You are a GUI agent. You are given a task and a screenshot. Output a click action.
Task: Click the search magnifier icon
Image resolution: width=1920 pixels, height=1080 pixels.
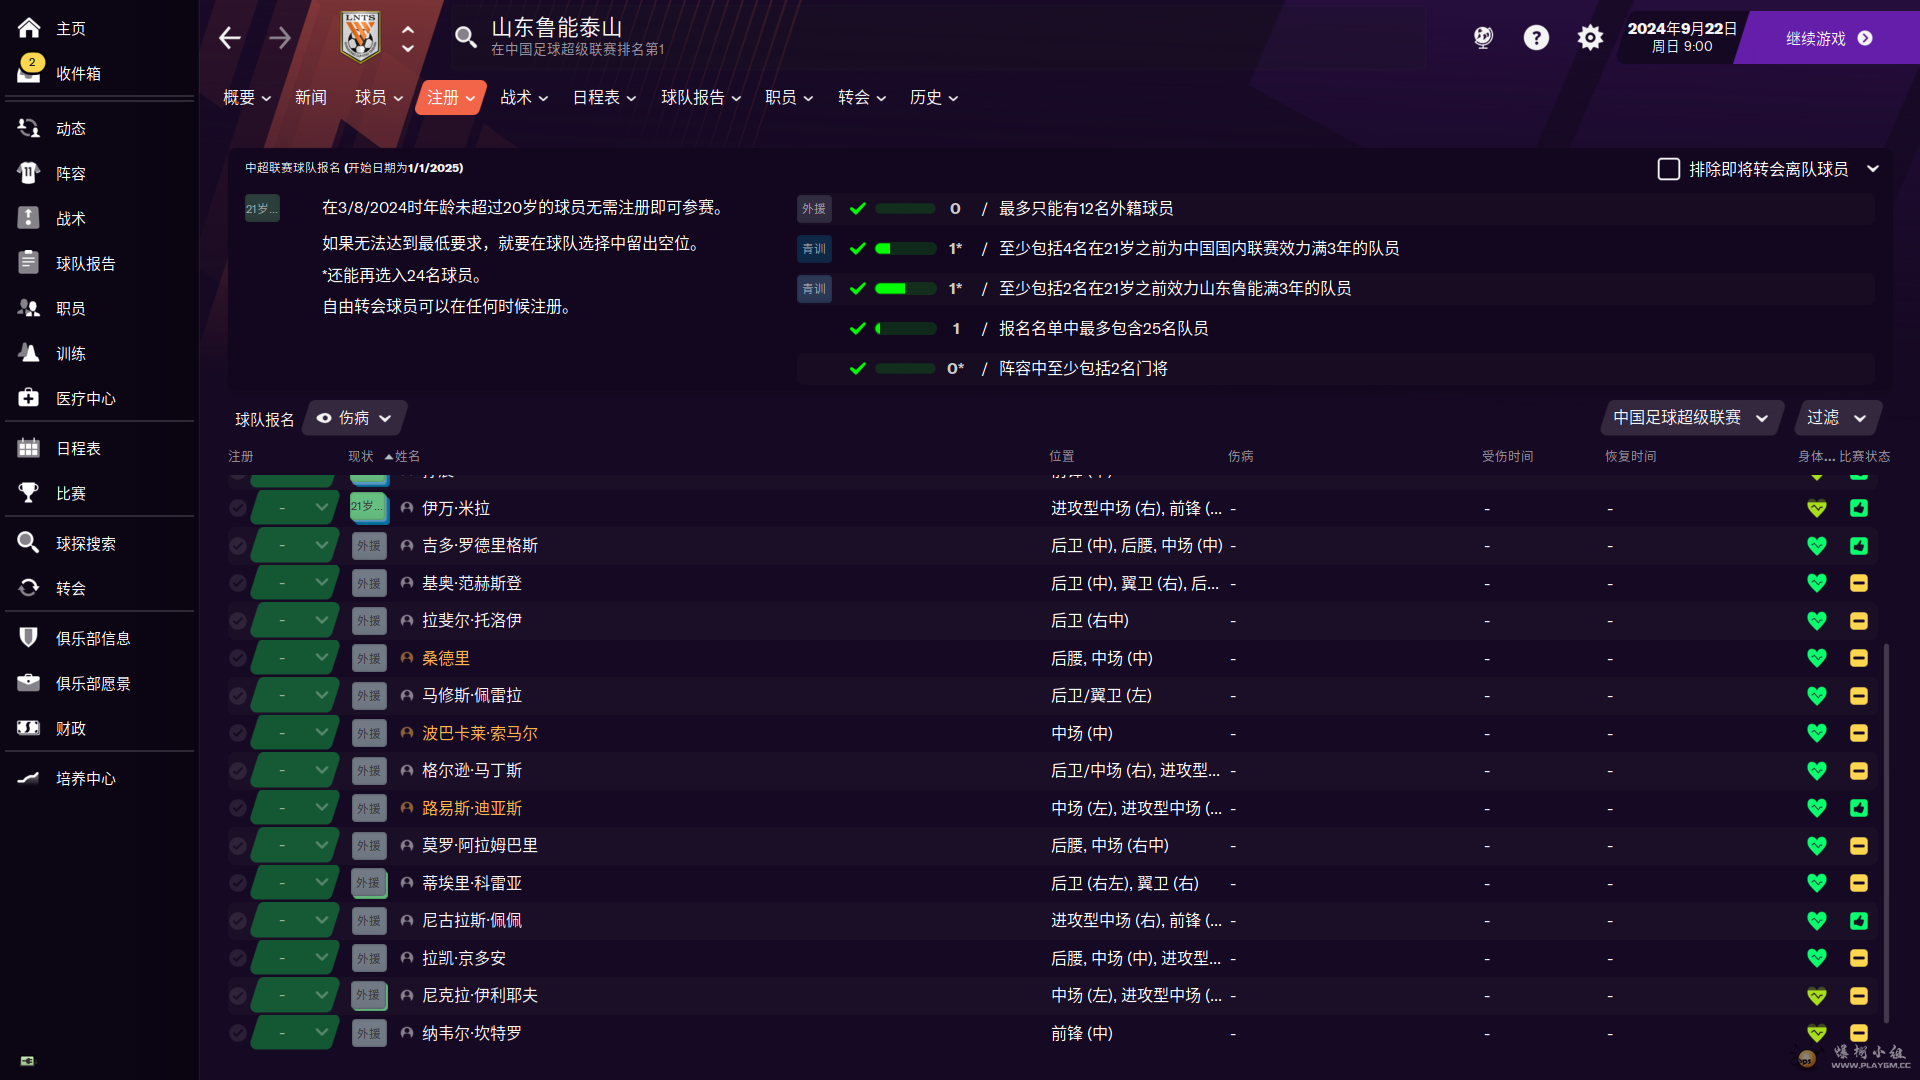[x=465, y=38]
